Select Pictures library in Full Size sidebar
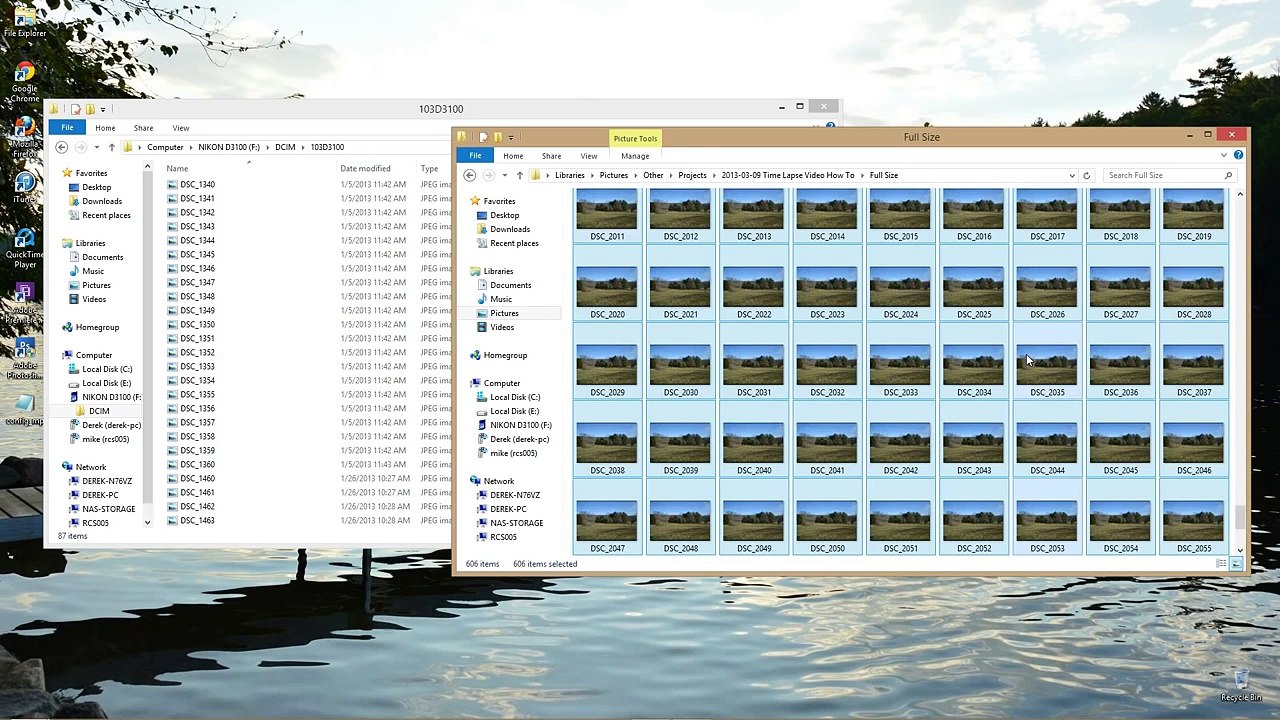The image size is (1280, 720). coord(504,313)
